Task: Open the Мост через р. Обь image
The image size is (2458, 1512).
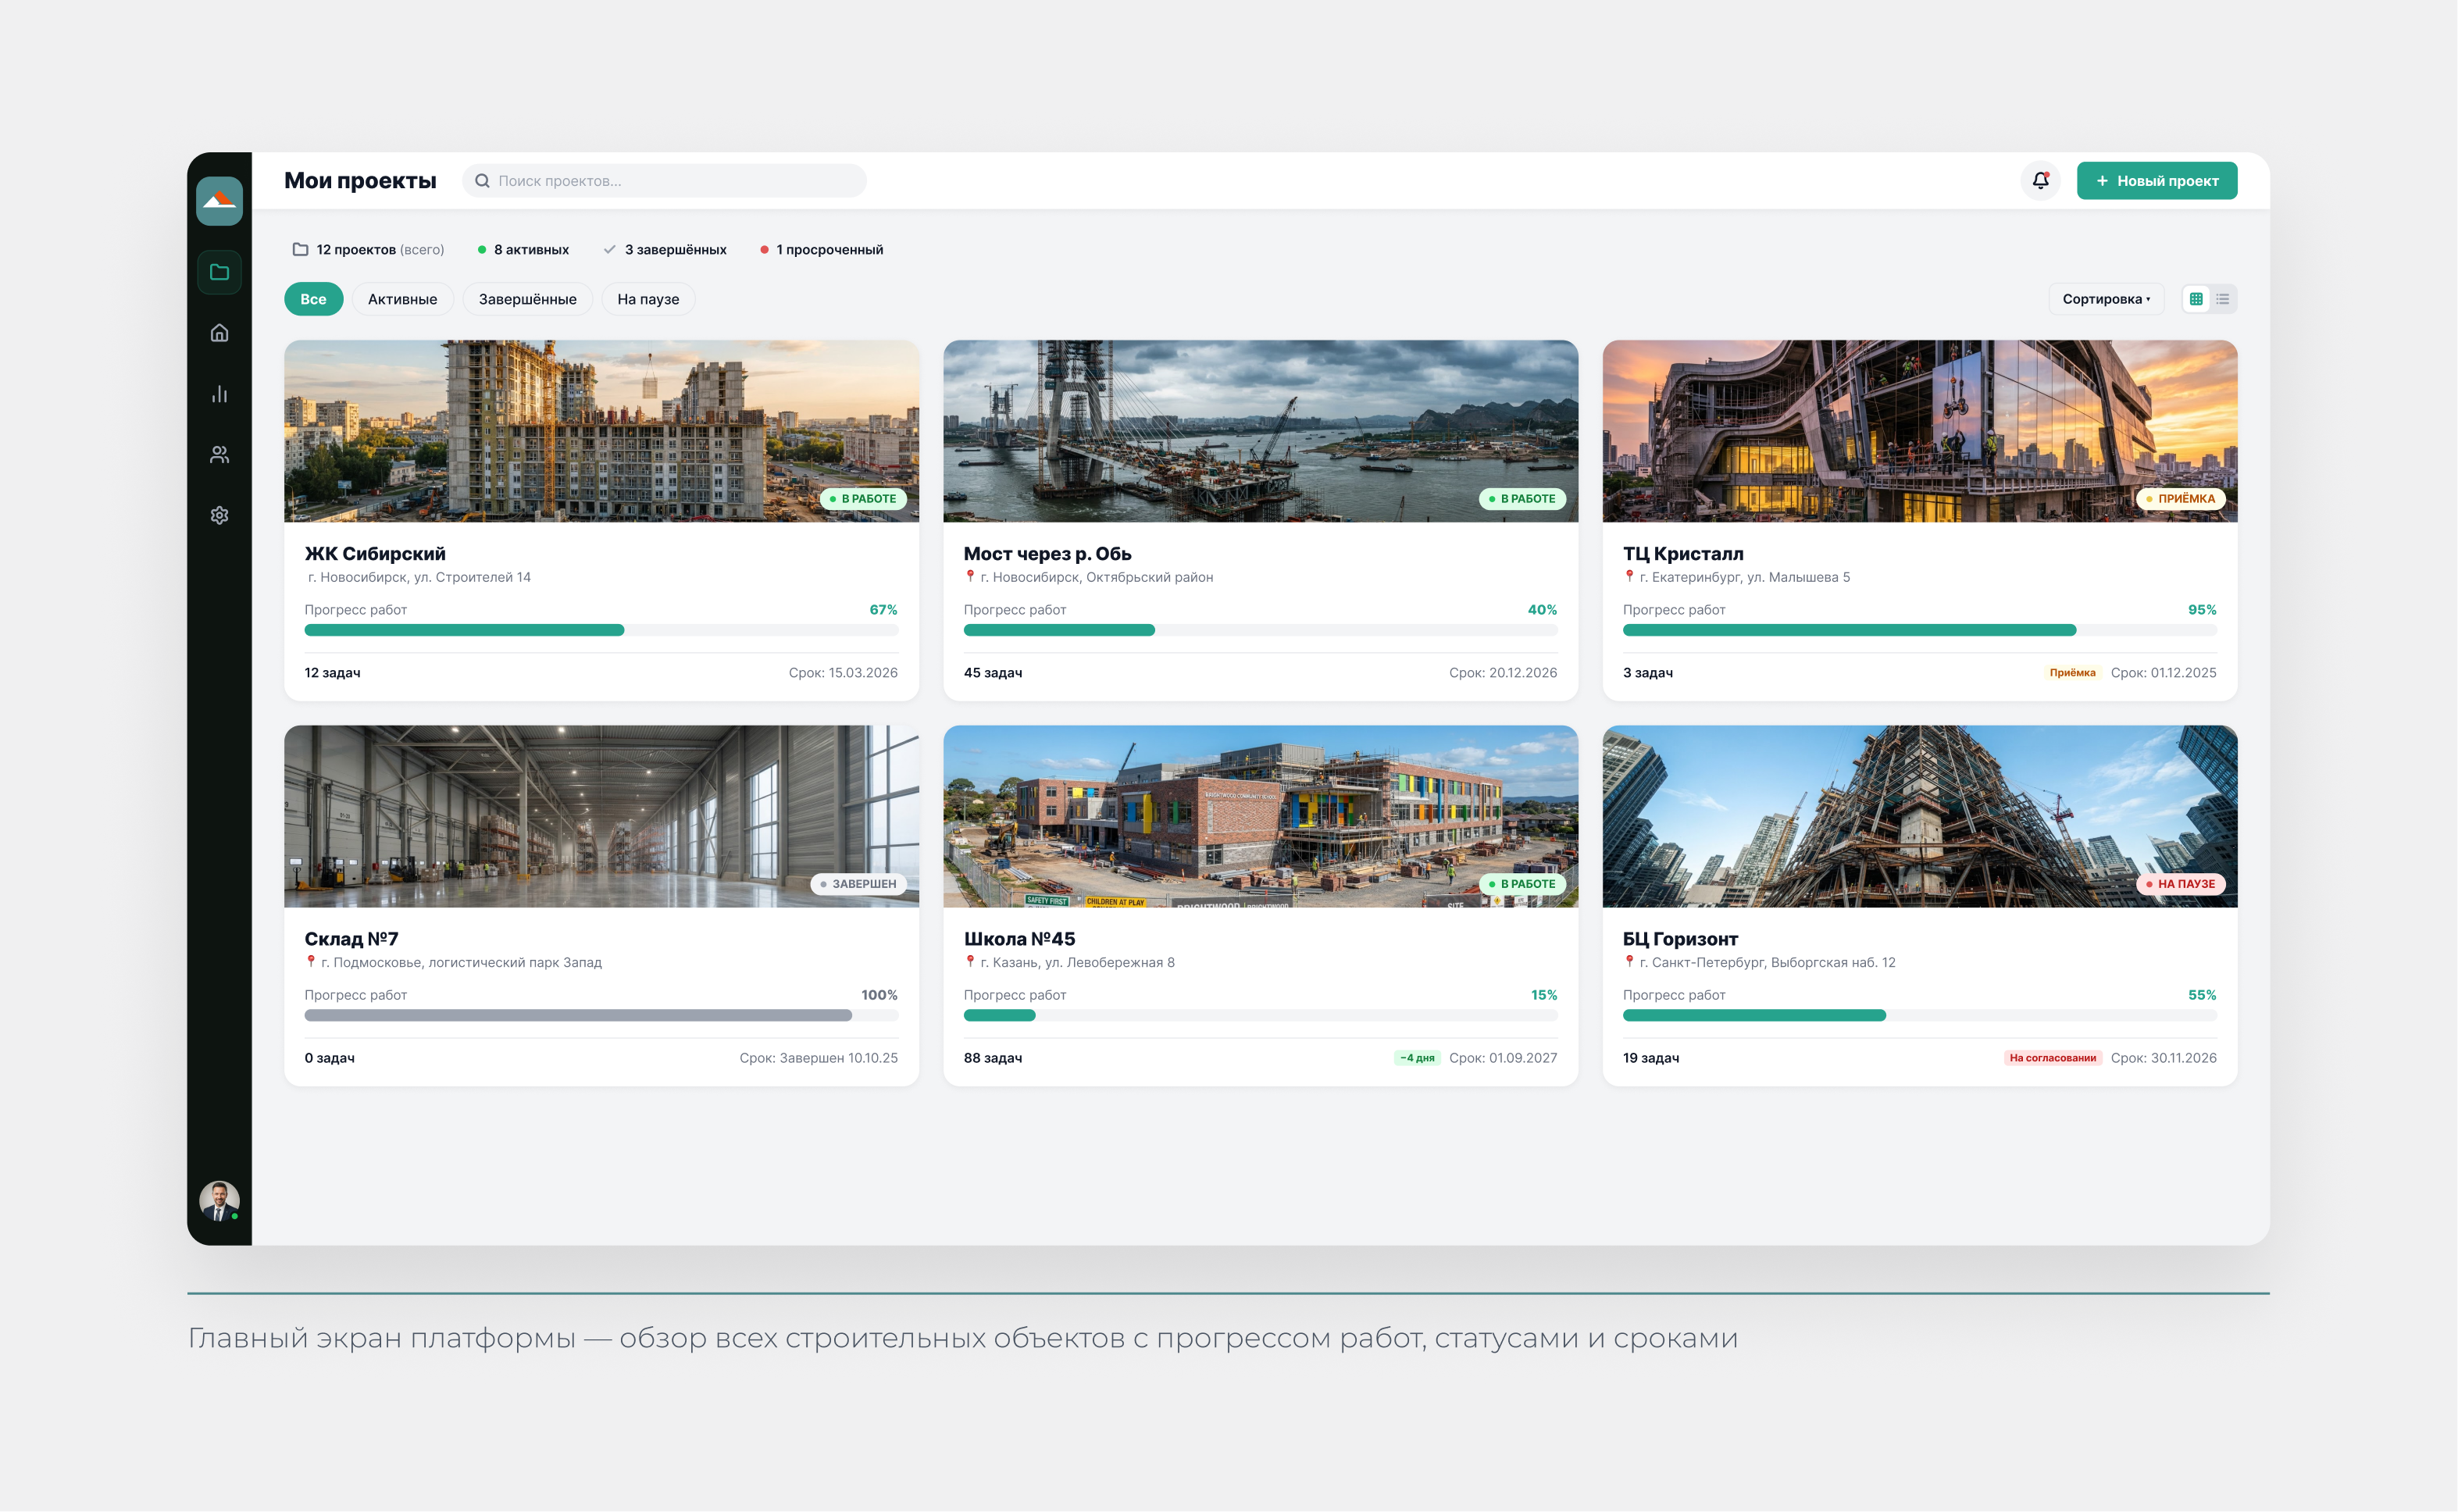Action: pyautogui.click(x=1260, y=431)
